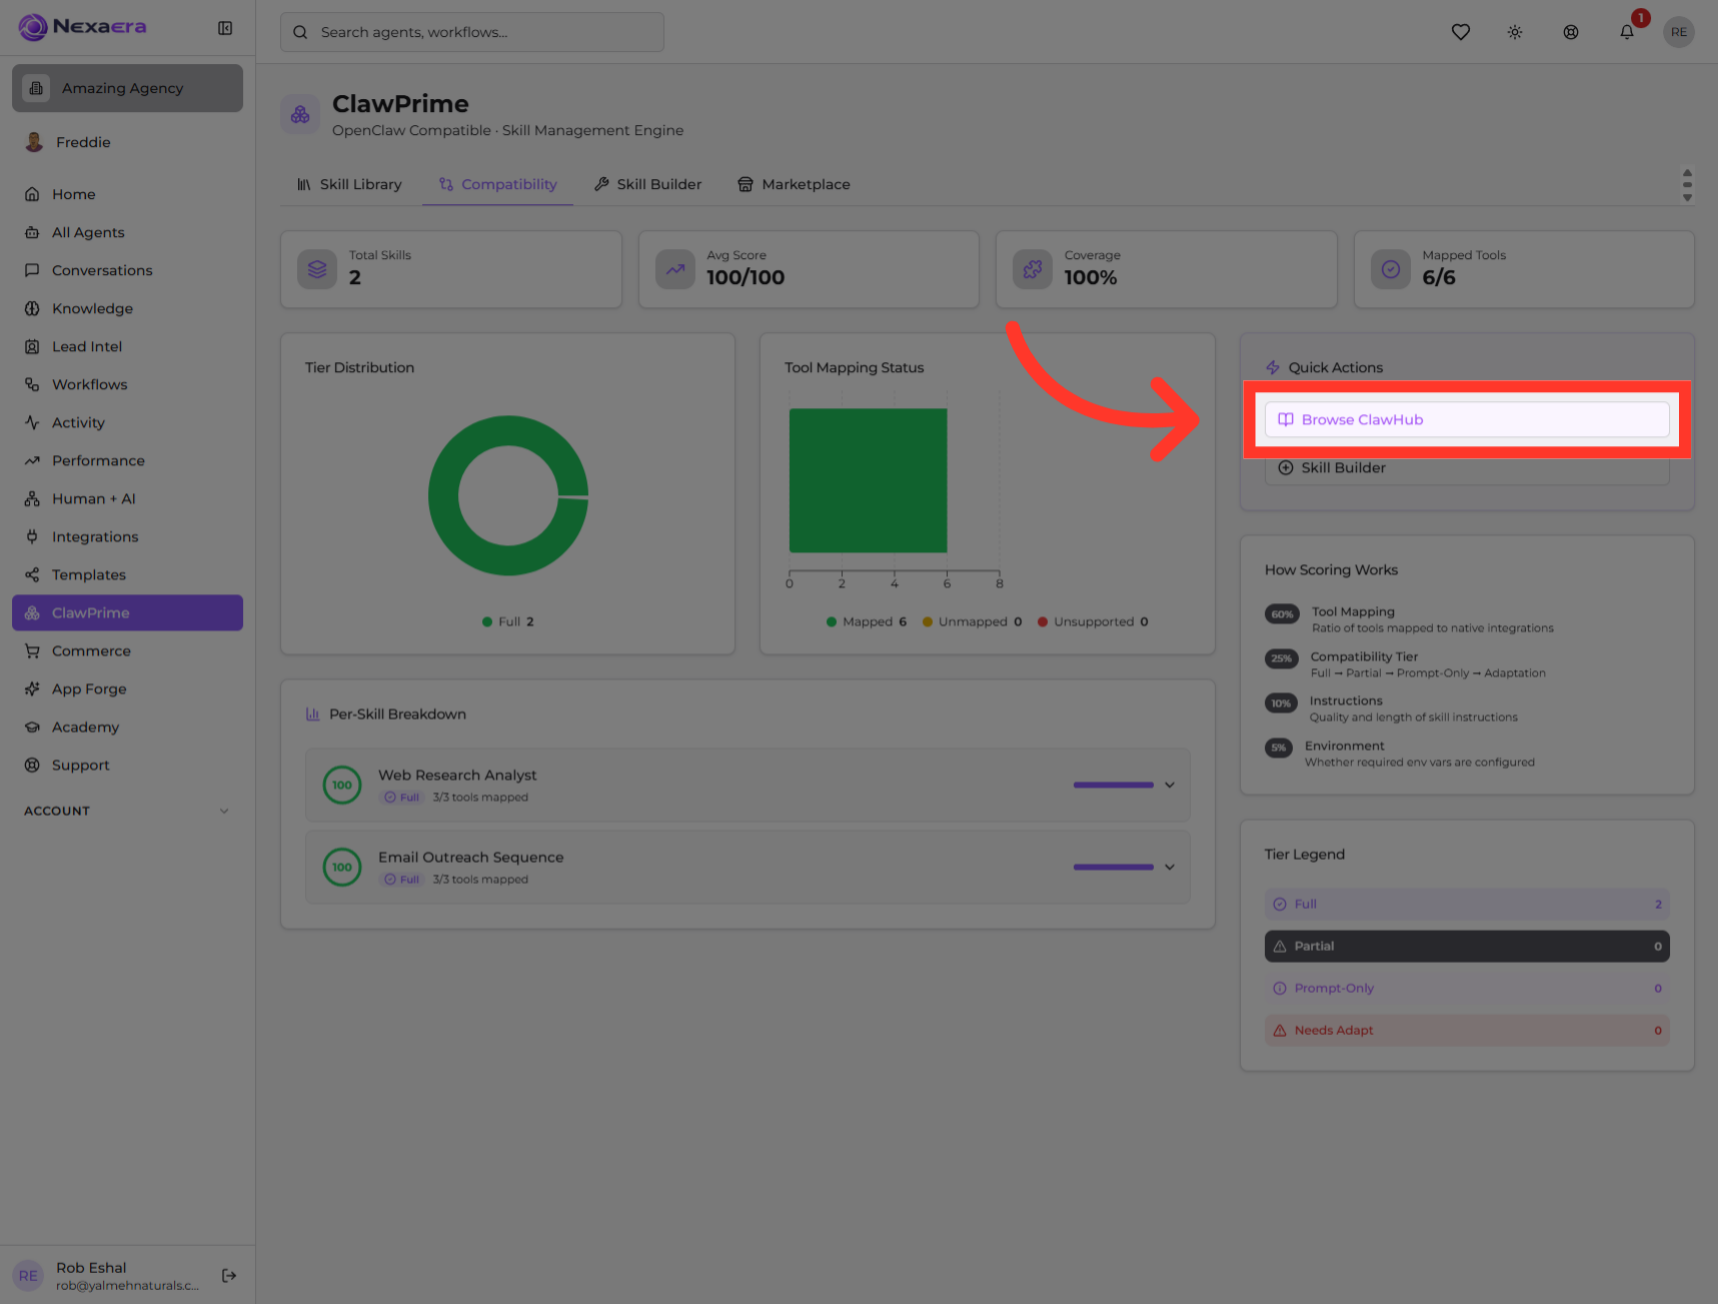Open the Marketplace tab
The height and width of the screenshot is (1304, 1718).
coord(794,184)
